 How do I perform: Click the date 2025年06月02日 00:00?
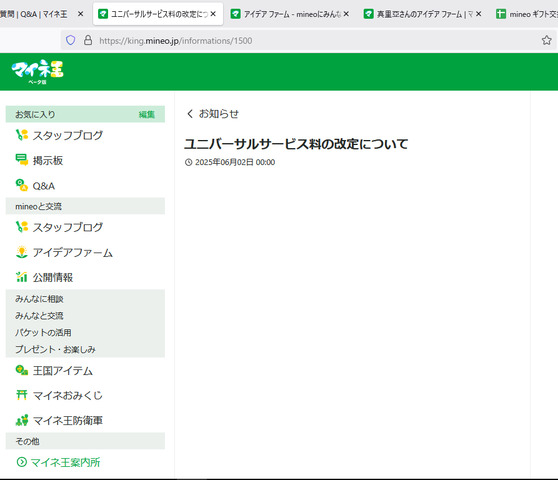235,162
